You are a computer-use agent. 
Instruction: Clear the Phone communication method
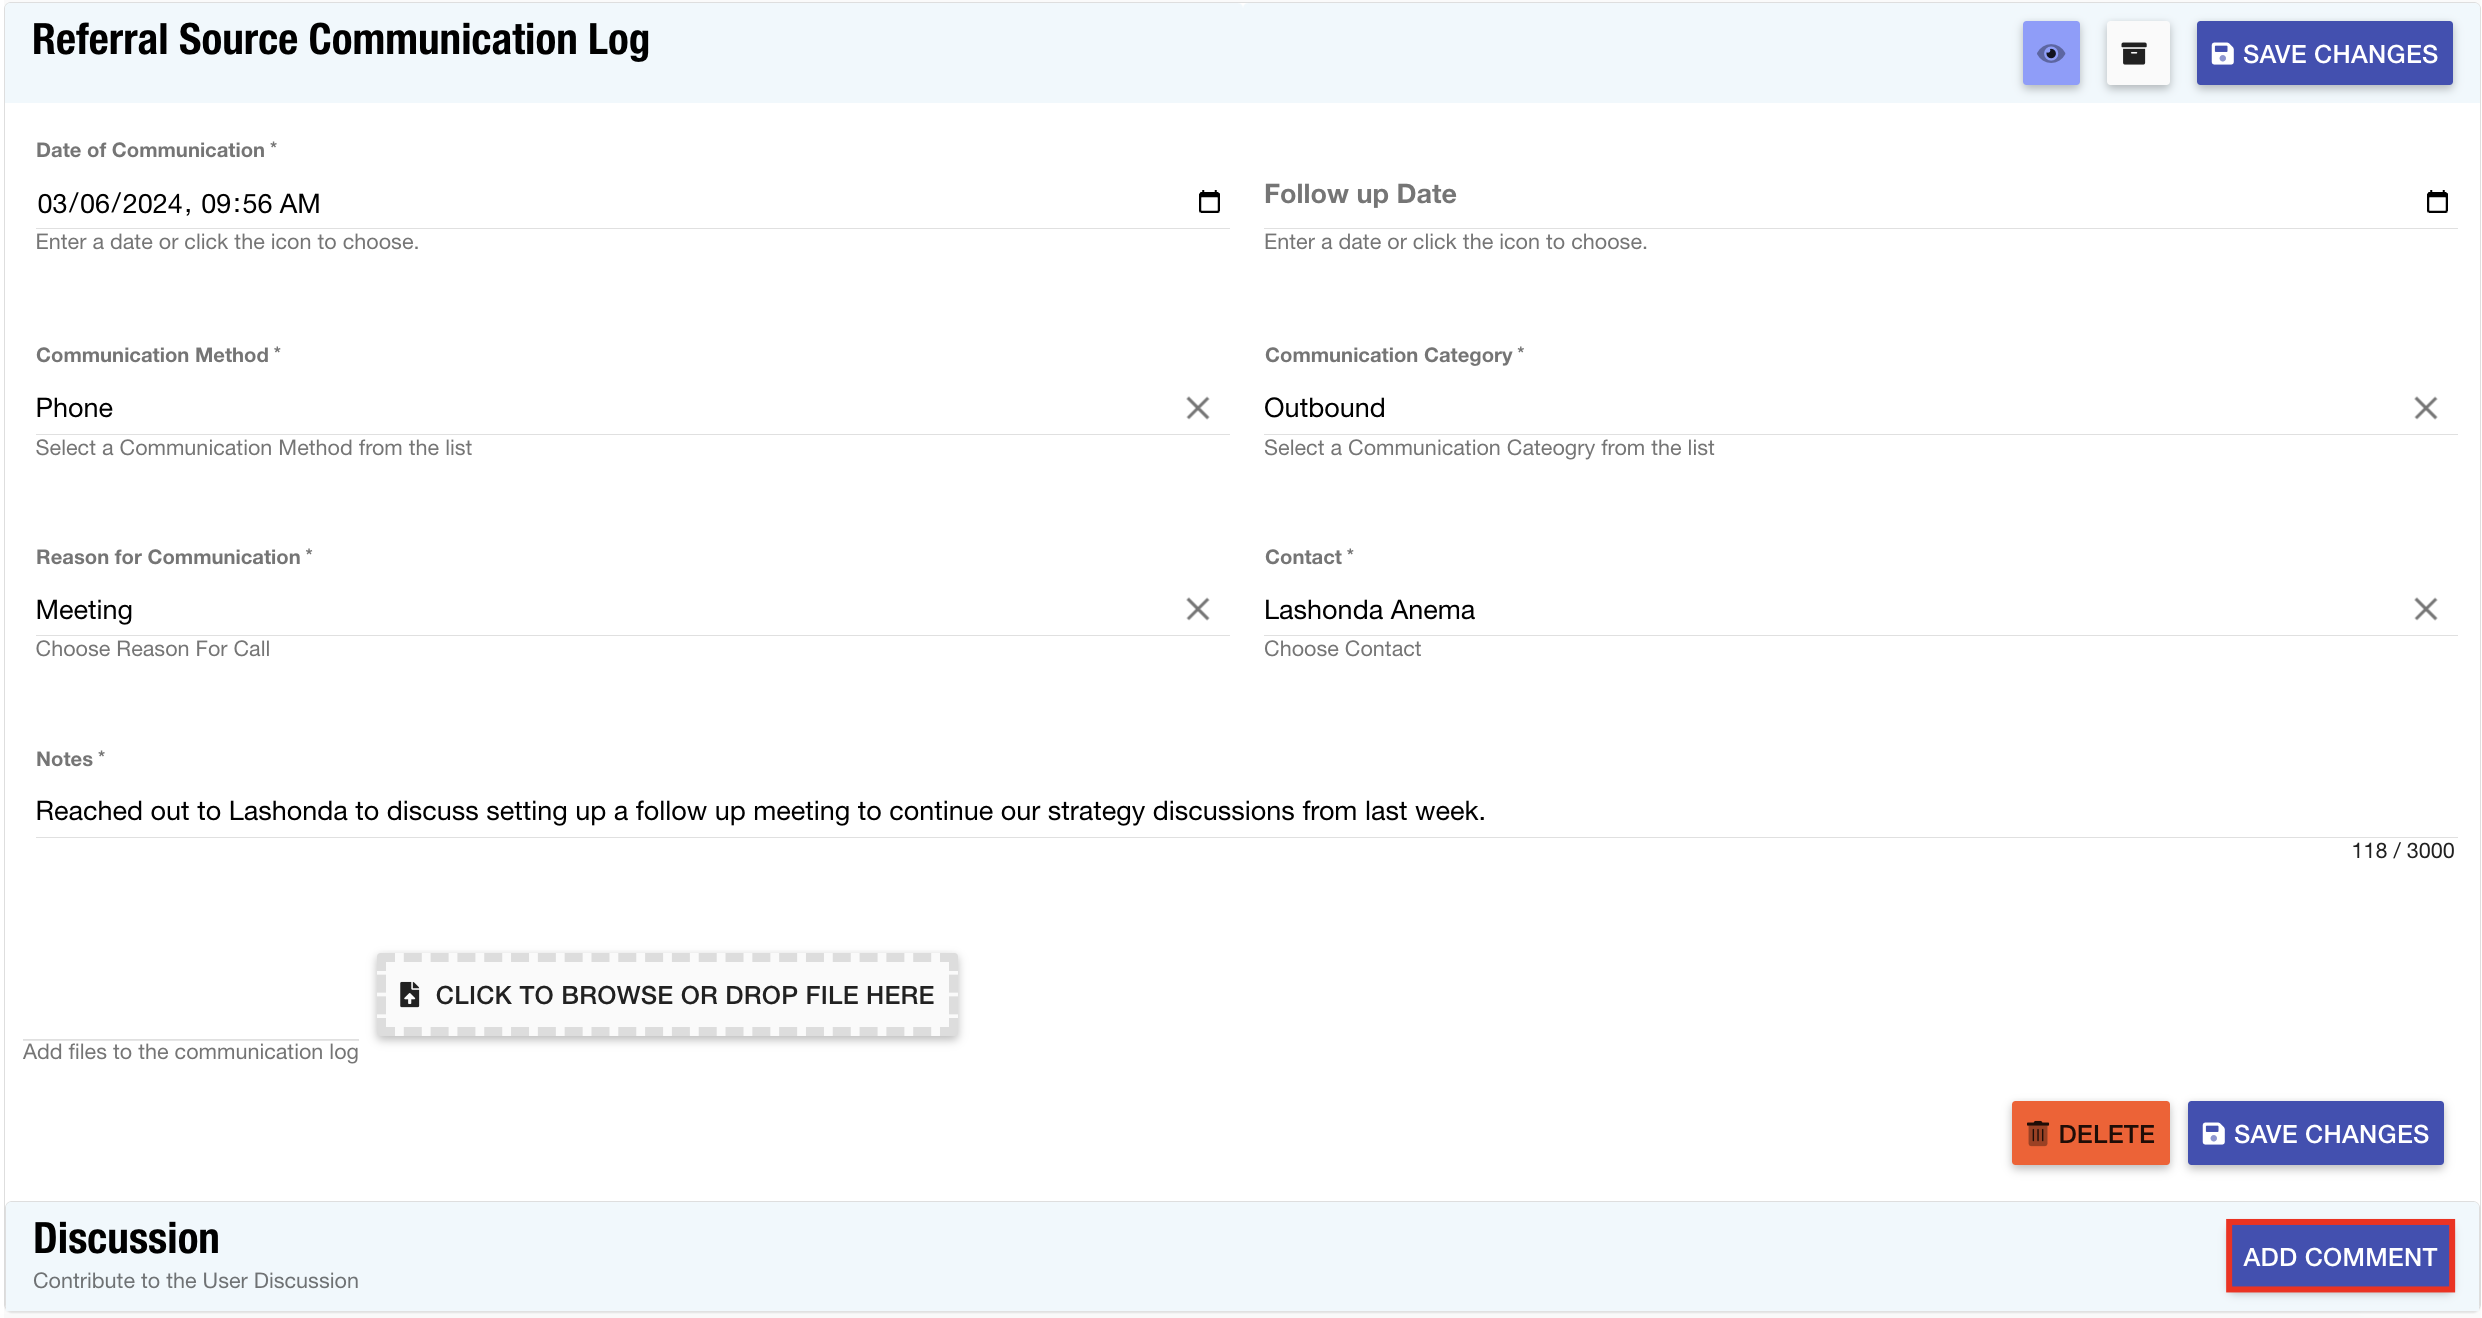click(x=1197, y=408)
